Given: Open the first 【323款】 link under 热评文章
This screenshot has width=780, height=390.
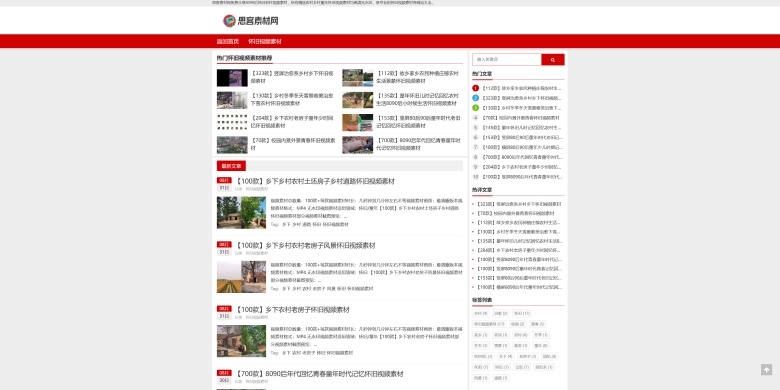Looking at the screenshot, I should pos(519,204).
